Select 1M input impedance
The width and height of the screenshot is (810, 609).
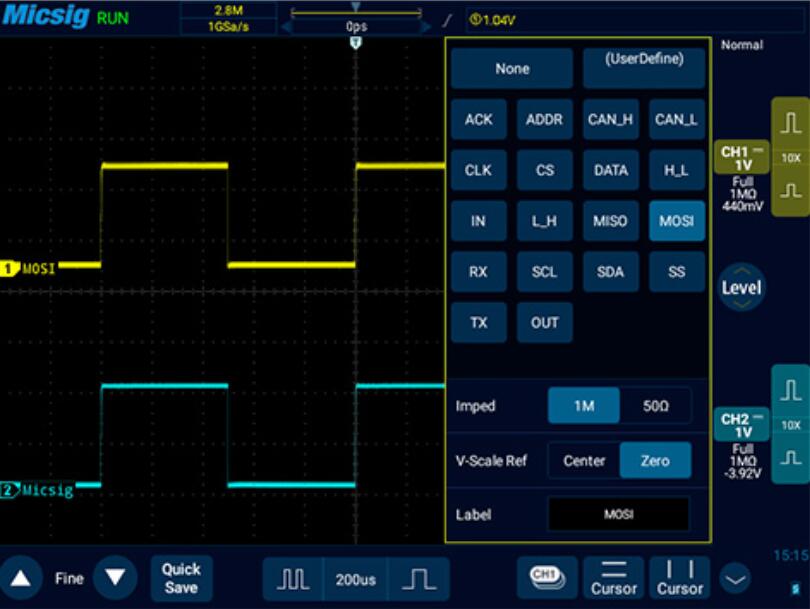(x=584, y=406)
